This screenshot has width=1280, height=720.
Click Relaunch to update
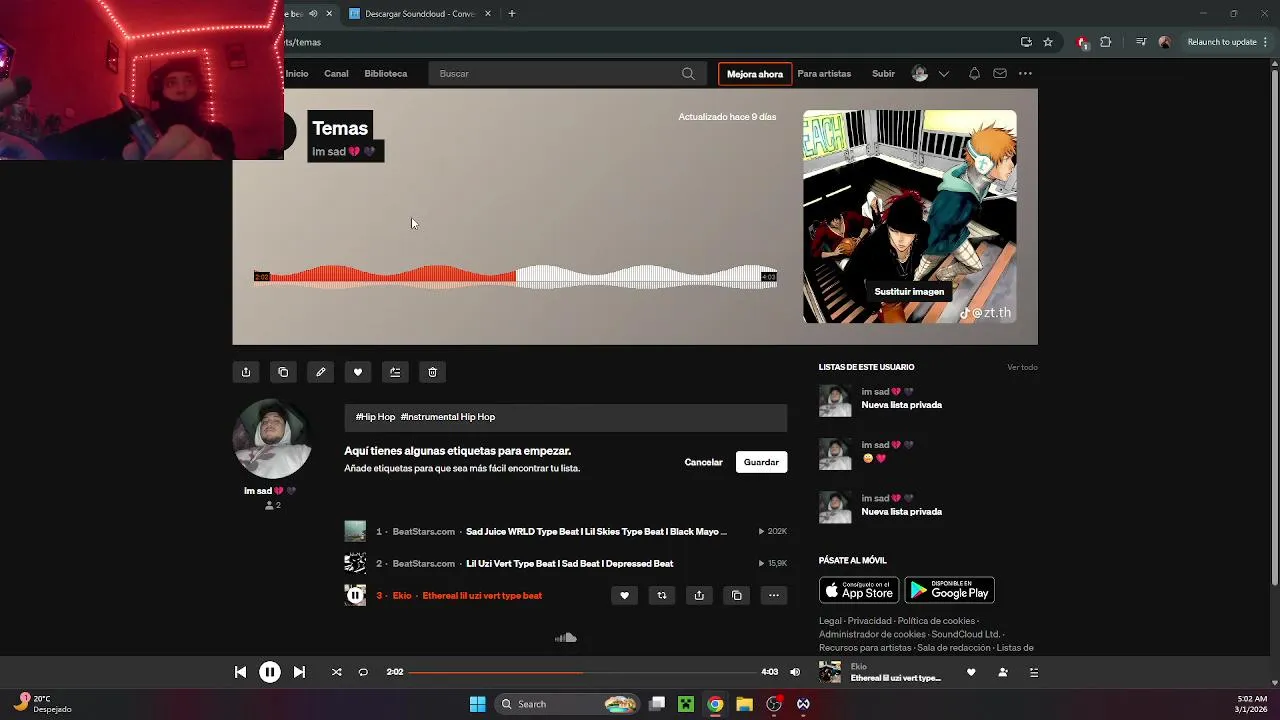click(x=1222, y=42)
